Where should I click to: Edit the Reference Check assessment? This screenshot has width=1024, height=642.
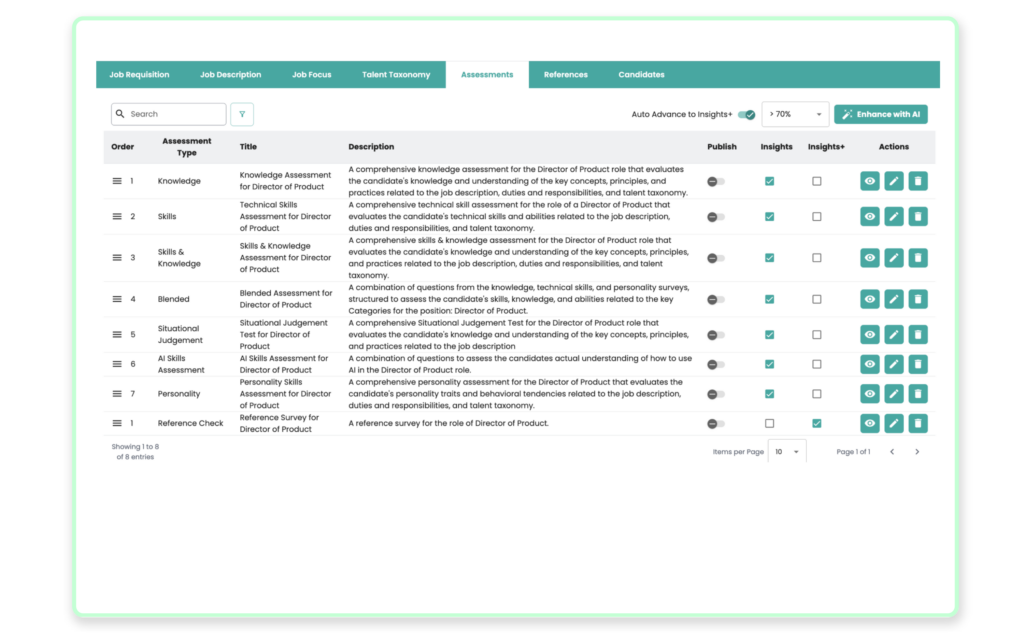[894, 424]
